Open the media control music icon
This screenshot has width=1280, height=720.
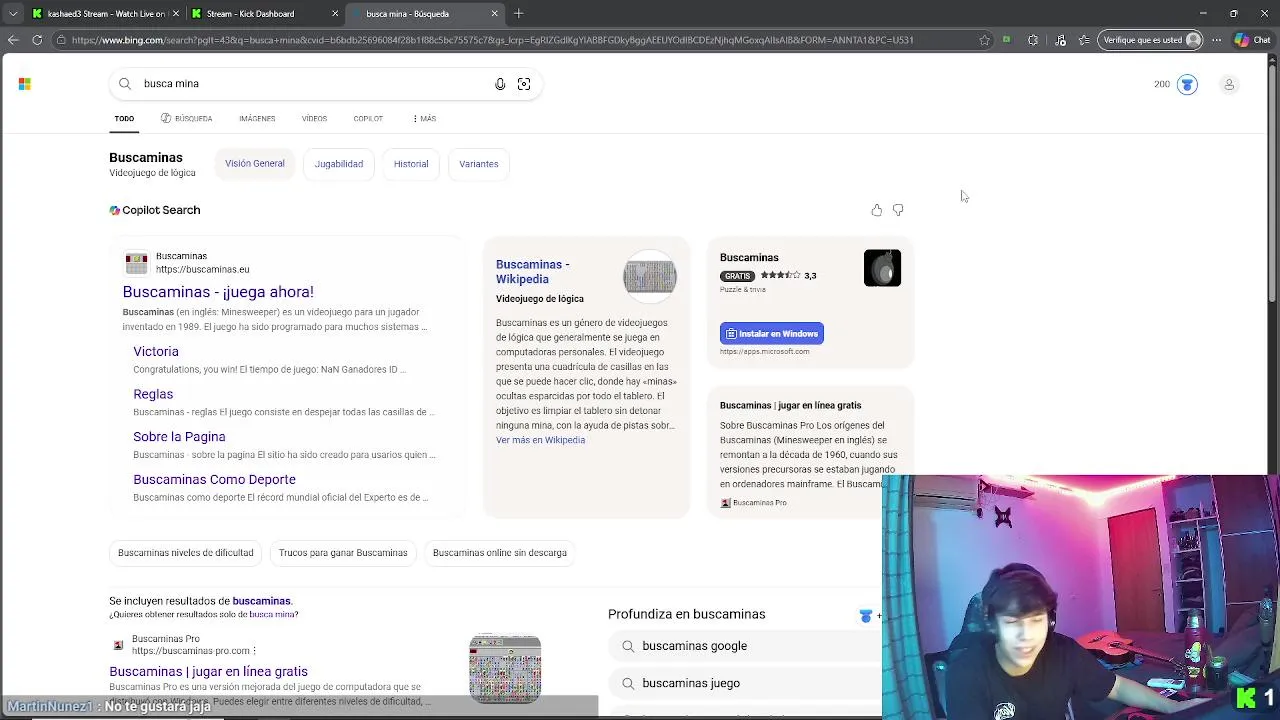1060,40
